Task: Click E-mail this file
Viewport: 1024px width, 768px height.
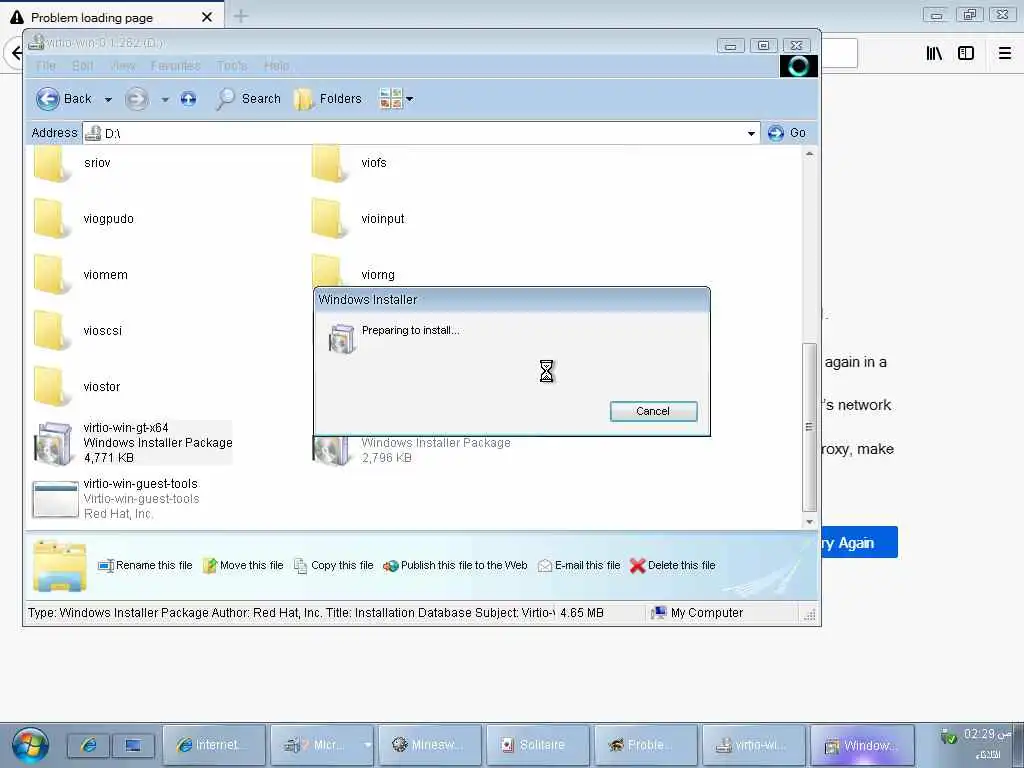Action: 579,566
